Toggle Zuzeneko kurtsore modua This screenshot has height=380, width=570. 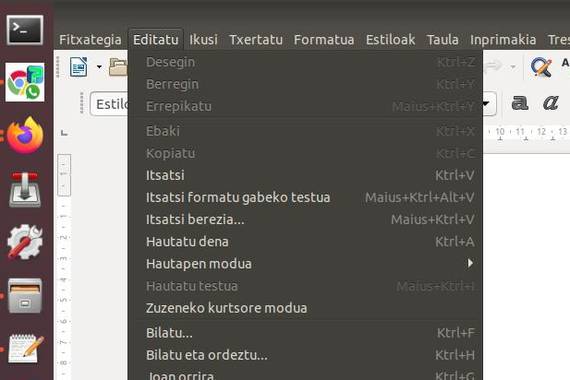tap(305, 308)
